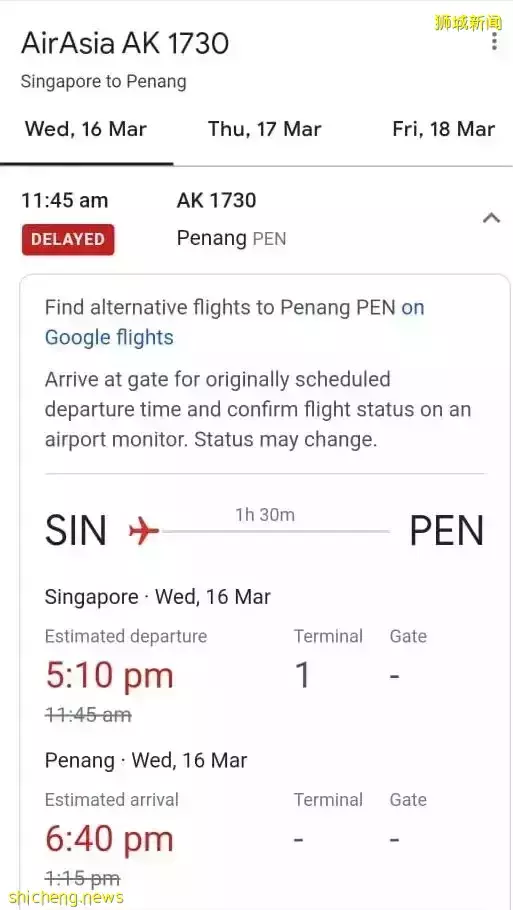Viewport: 513px width, 910px height.
Task: Open the three-dot more options menu
Action: coord(494,41)
